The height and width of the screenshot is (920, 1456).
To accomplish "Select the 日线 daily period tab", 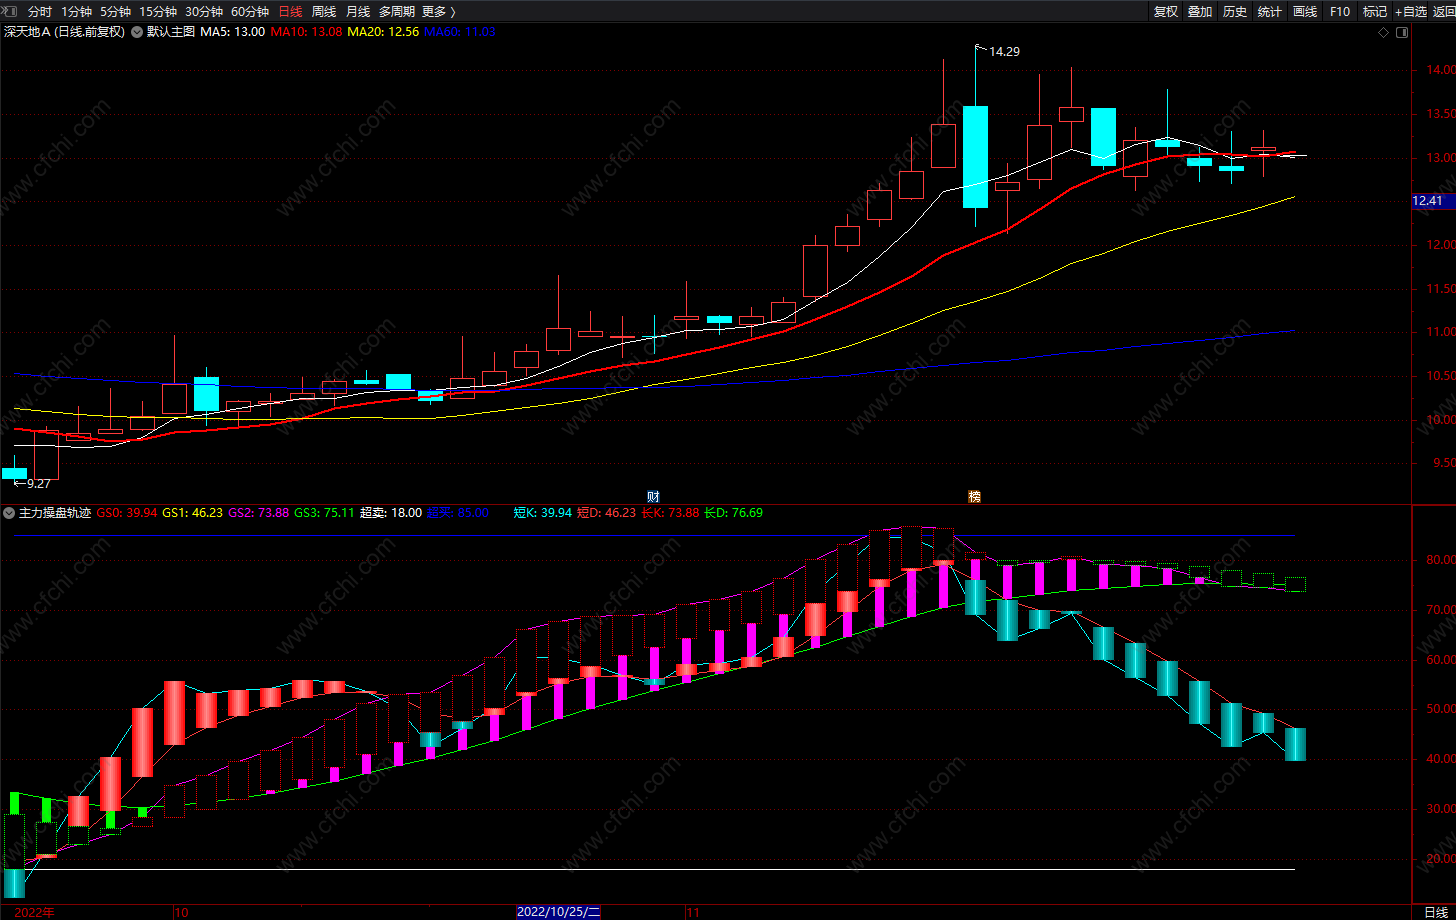I will point(290,12).
